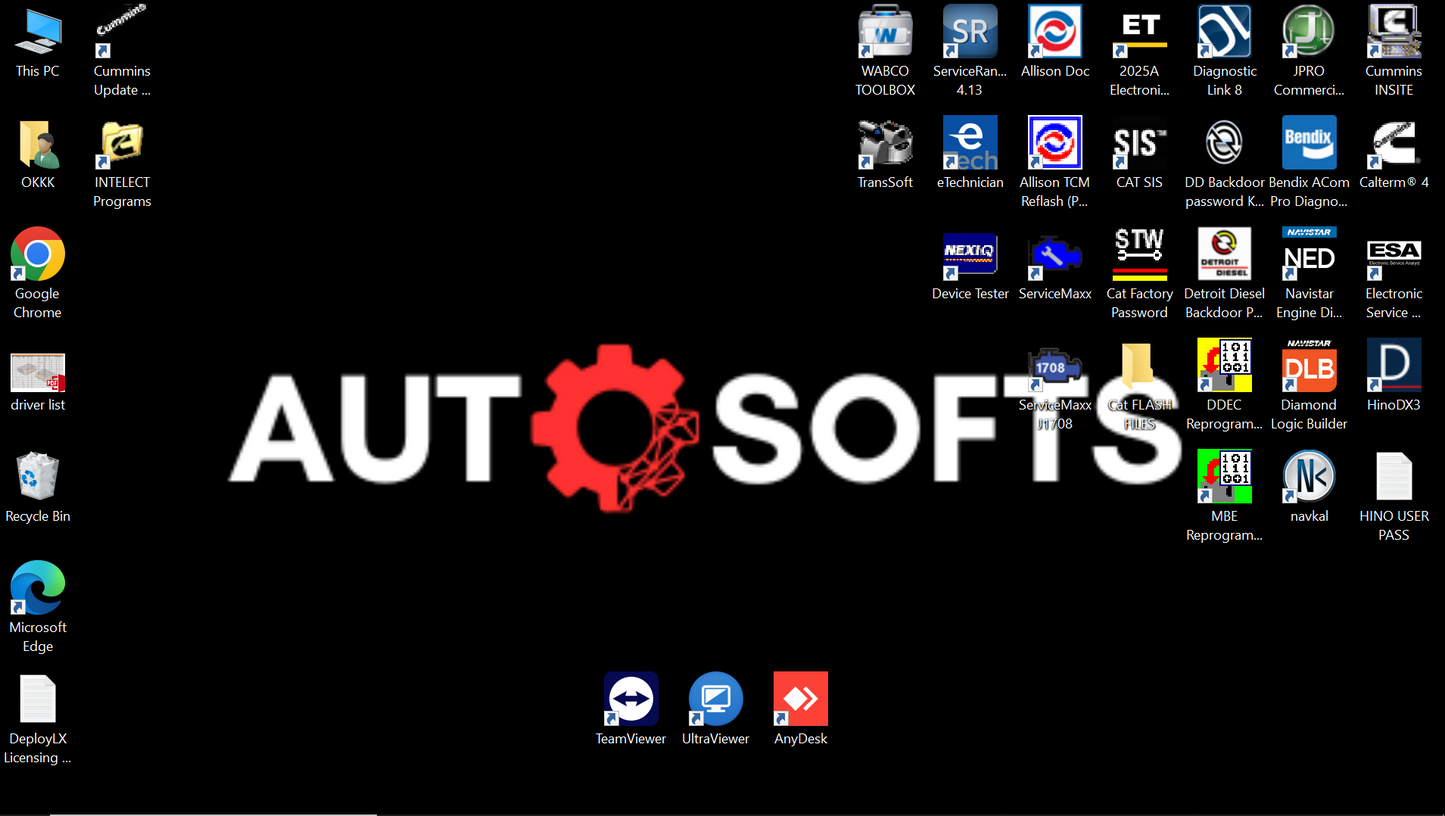This screenshot has height=816, width=1445.
Task: Open the HINO USER PASS document
Action: pos(1393,480)
